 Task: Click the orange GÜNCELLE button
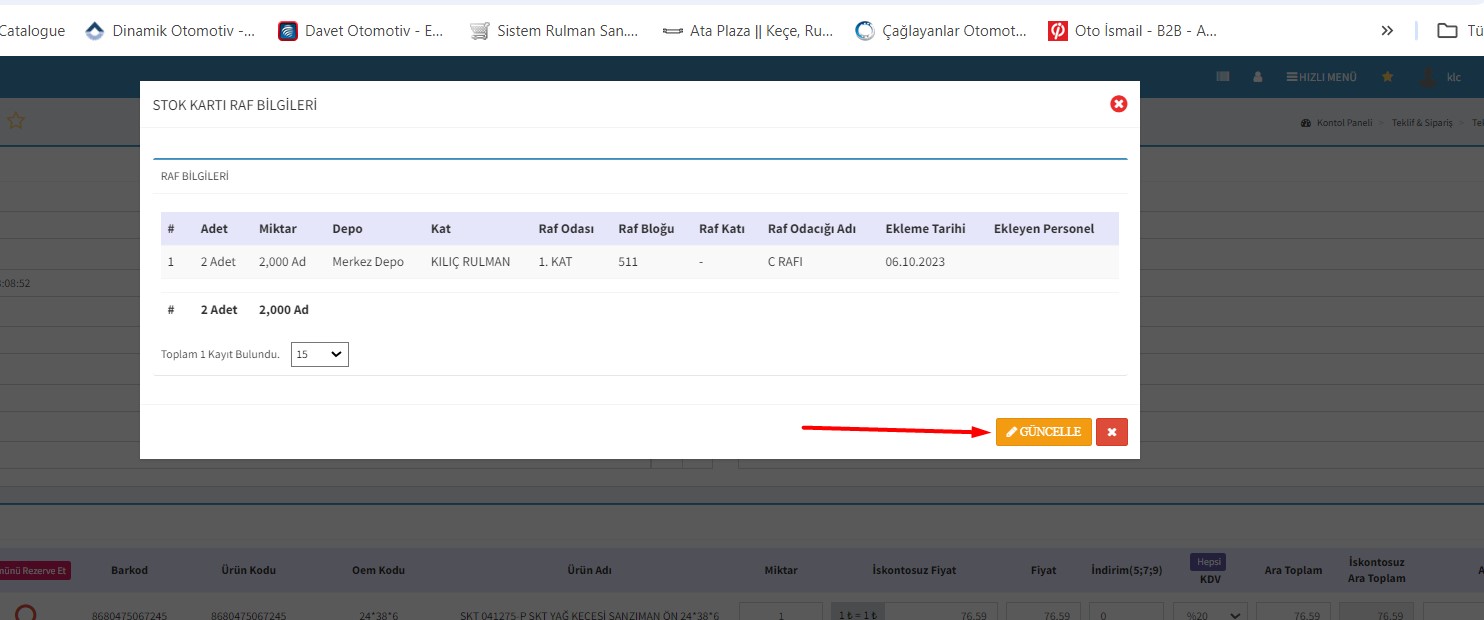point(1043,432)
